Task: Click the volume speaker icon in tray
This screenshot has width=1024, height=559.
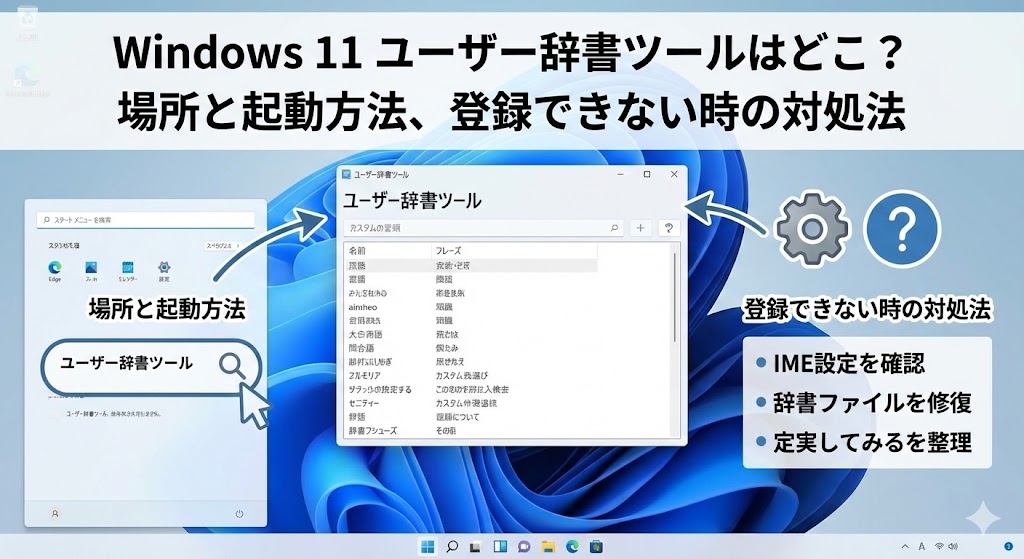Action: click(x=953, y=547)
